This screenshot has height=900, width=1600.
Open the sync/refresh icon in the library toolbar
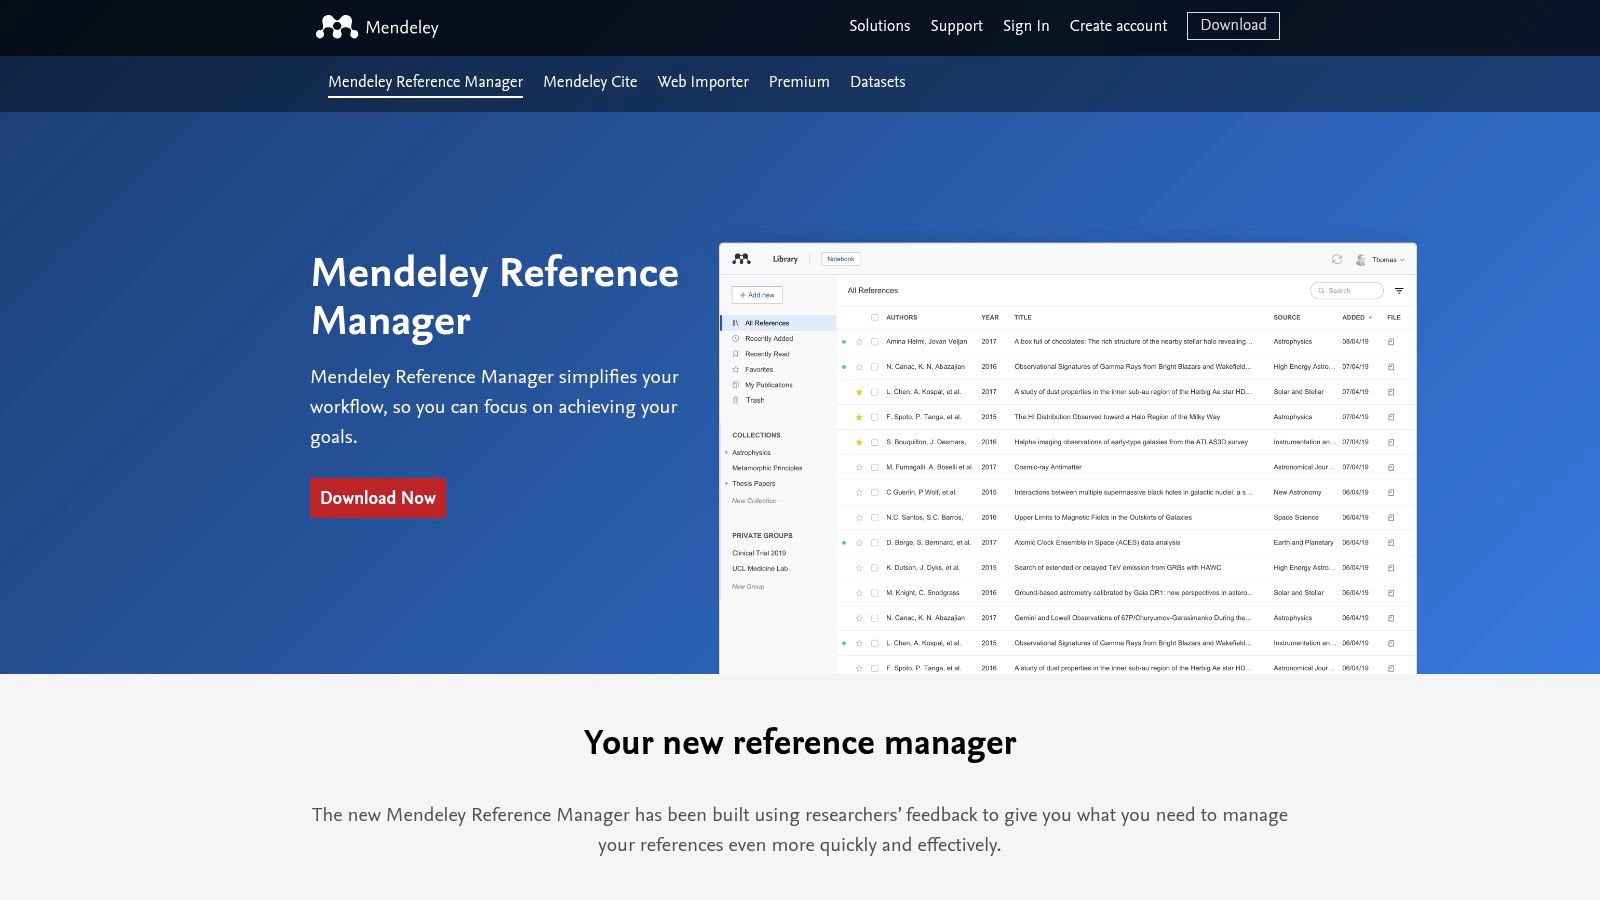1337,259
